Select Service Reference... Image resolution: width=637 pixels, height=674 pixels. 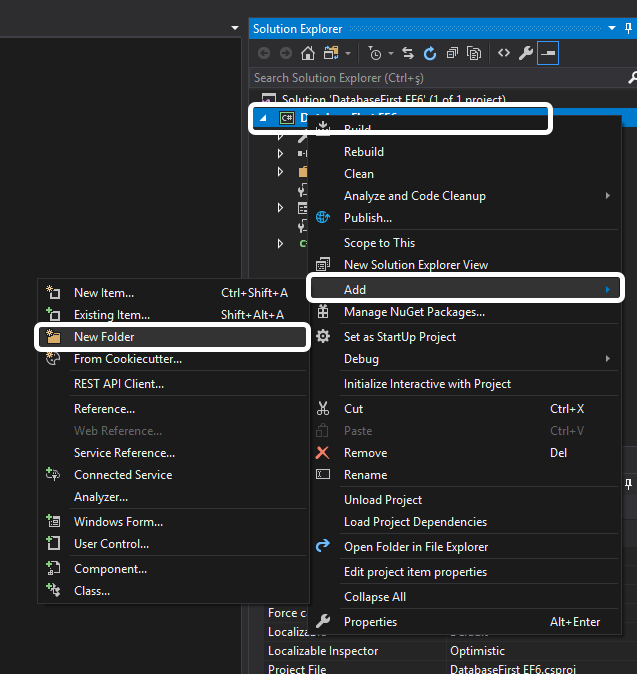click(173, 453)
